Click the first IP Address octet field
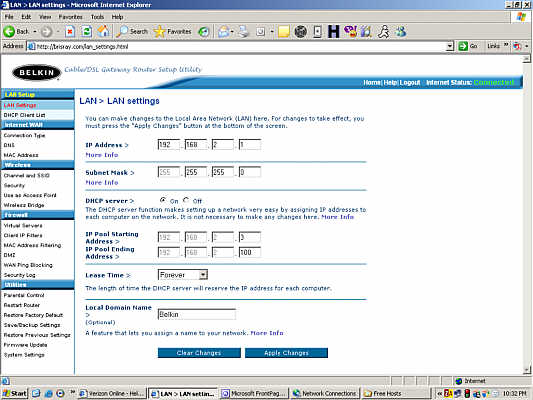This screenshot has width=533, height=400. tap(169, 144)
